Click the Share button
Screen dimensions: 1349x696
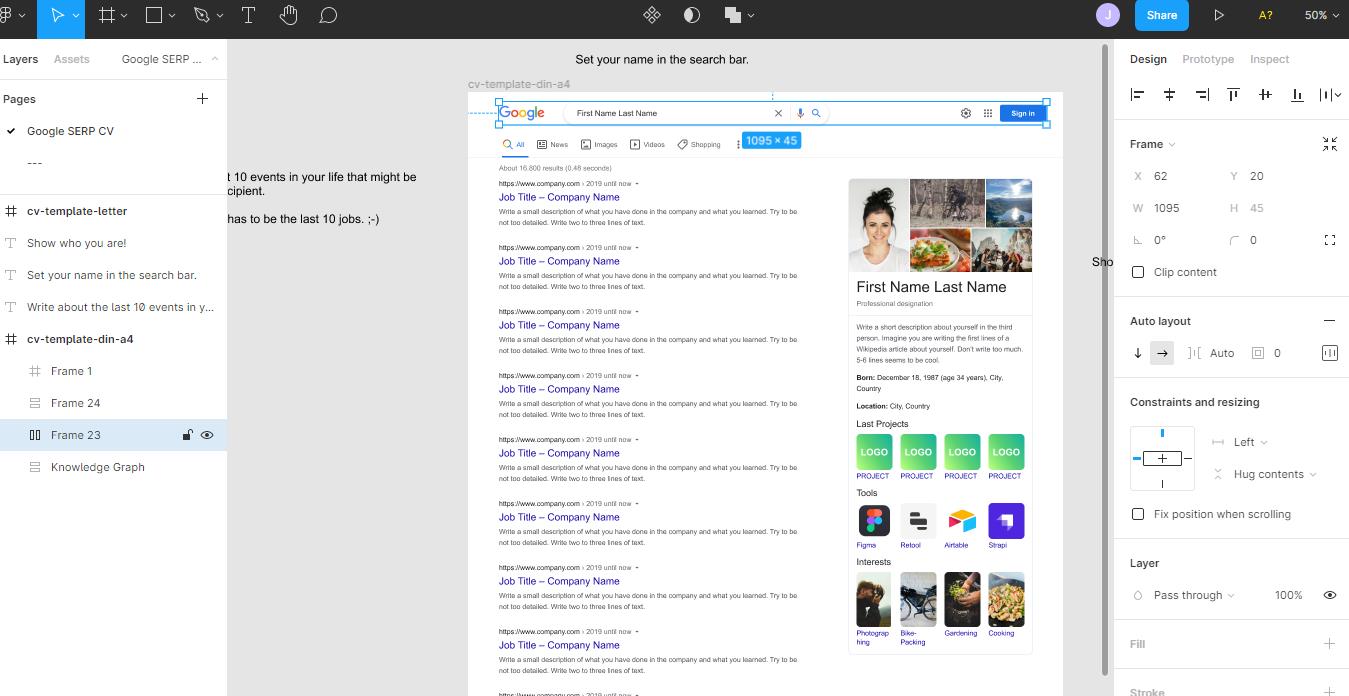(x=1161, y=15)
